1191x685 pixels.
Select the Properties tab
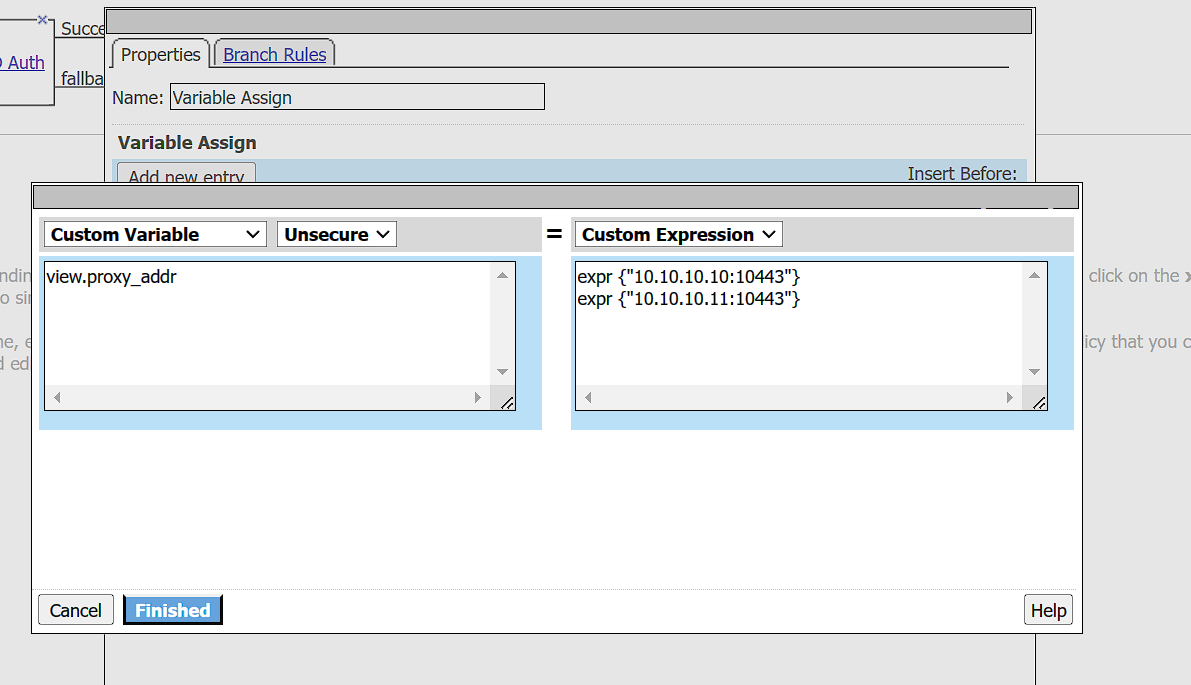[159, 55]
